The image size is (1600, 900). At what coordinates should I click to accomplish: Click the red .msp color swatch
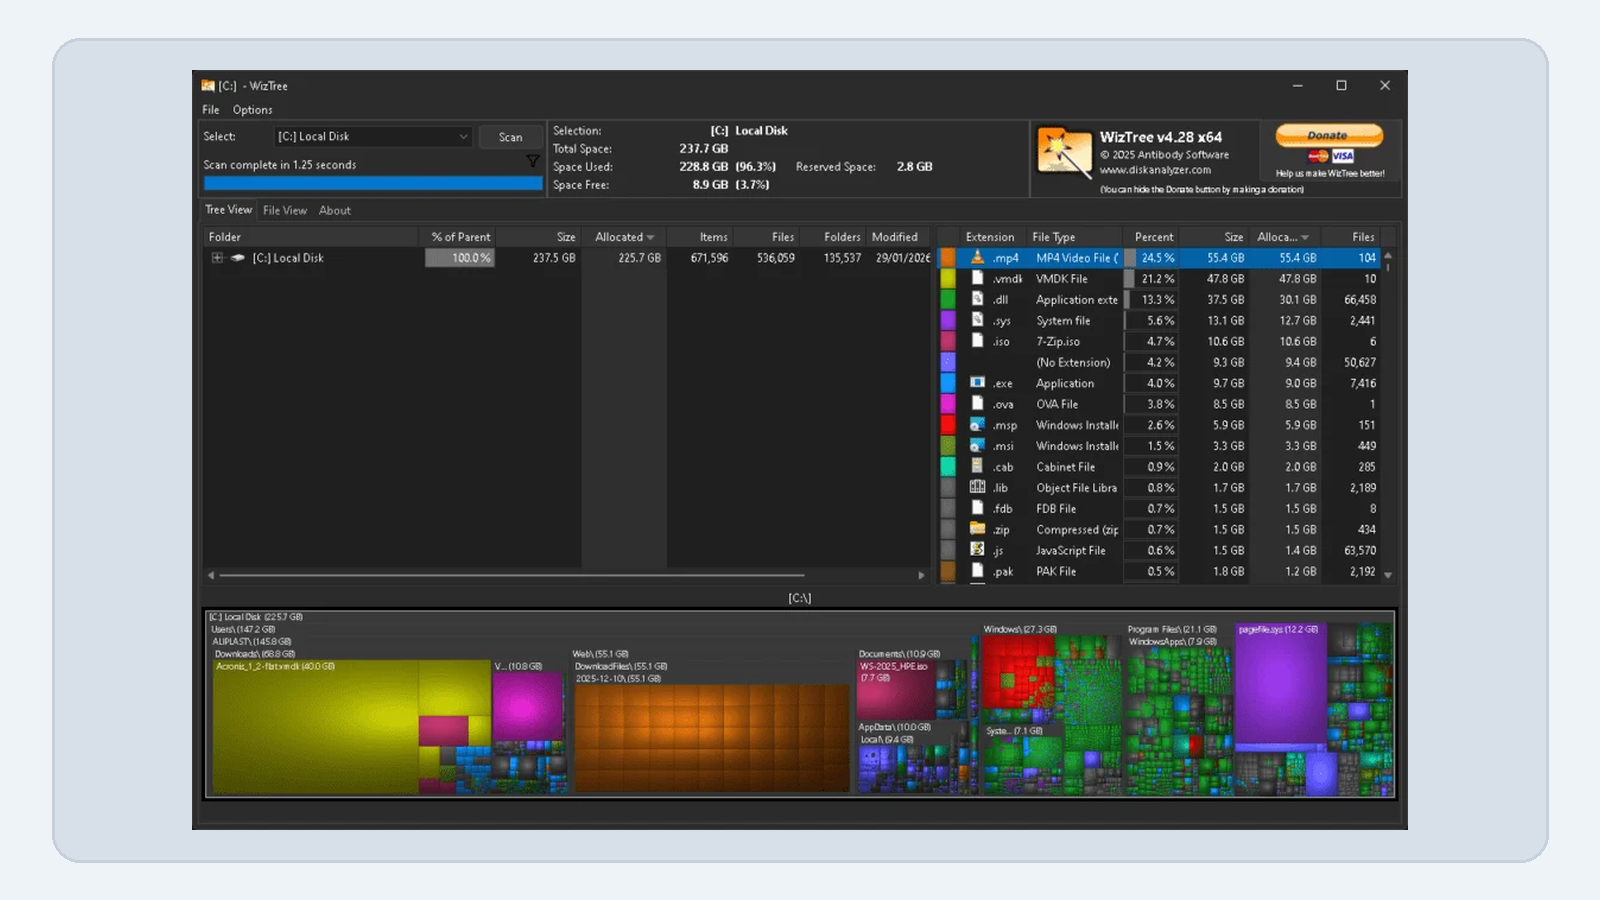(x=948, y=425)
